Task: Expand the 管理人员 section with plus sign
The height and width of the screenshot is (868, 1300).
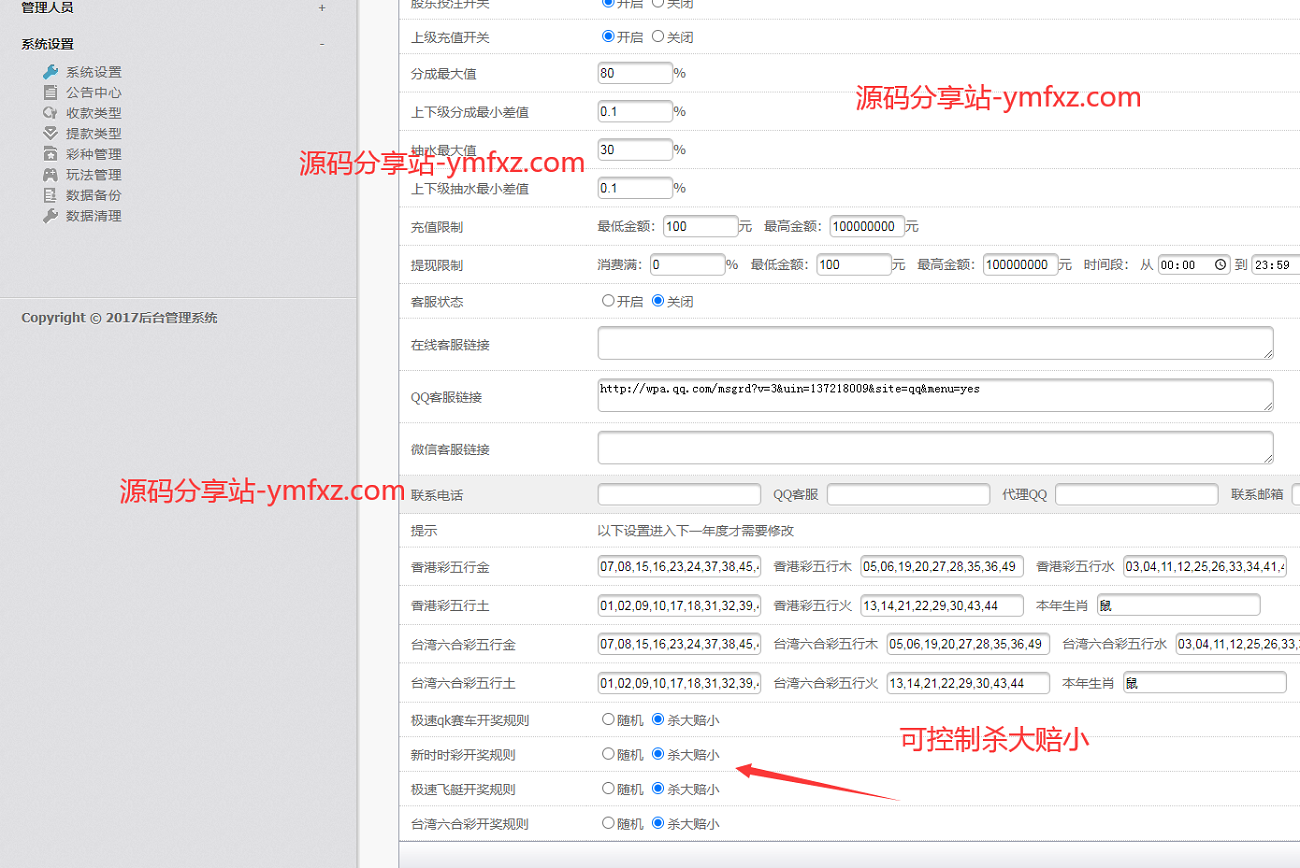Action: [321, 8]
